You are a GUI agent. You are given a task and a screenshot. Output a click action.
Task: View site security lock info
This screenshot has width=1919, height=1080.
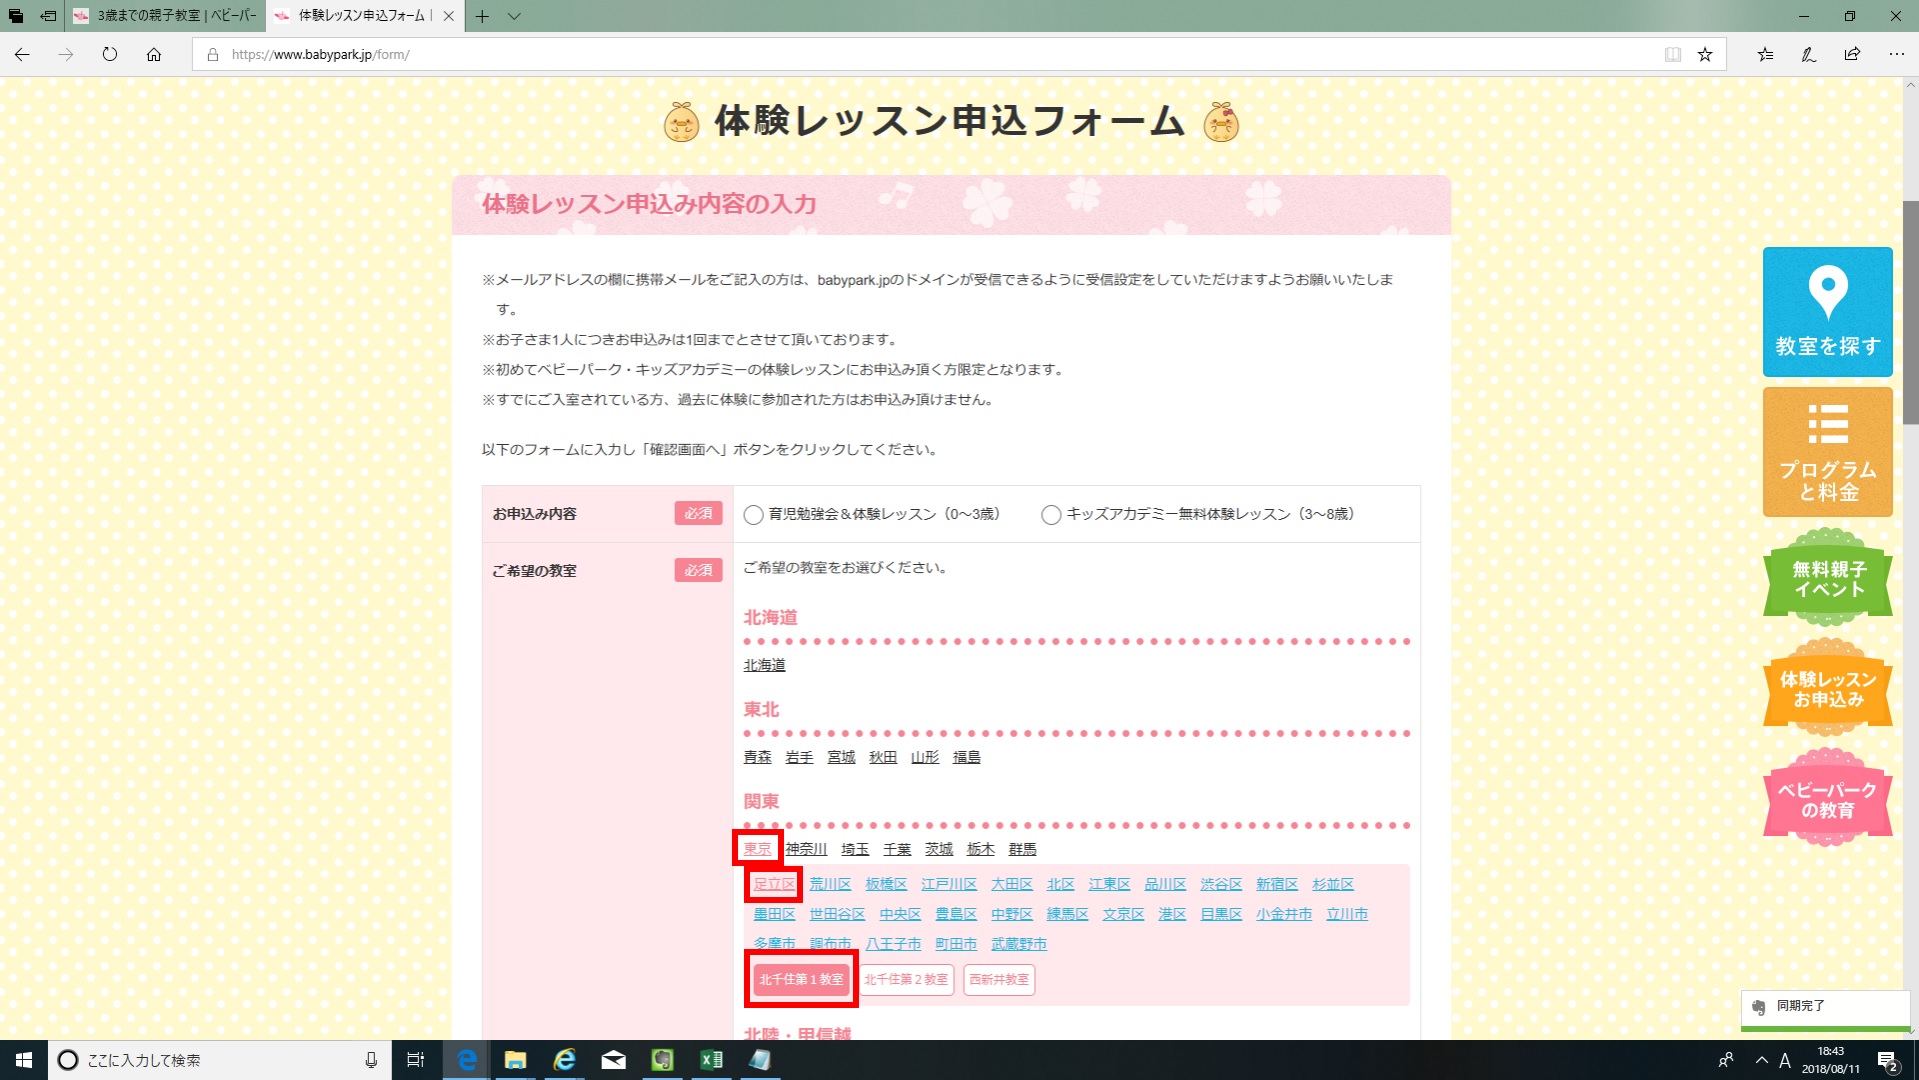212,55
